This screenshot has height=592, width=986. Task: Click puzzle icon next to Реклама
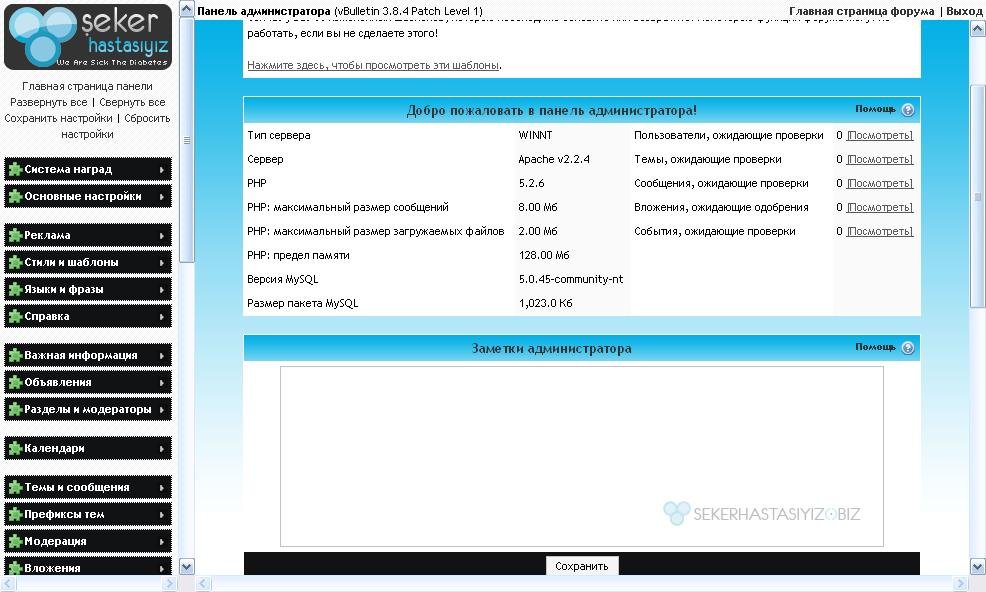click(15, 235)
